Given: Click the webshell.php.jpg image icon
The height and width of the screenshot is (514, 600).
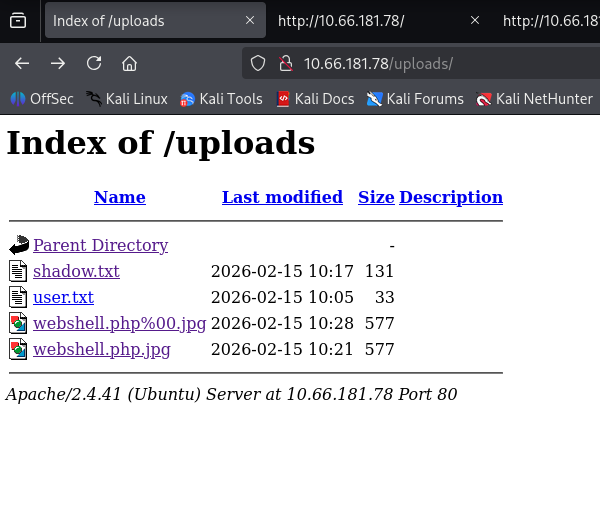Looking at the screenshot, I should [19, 349].
